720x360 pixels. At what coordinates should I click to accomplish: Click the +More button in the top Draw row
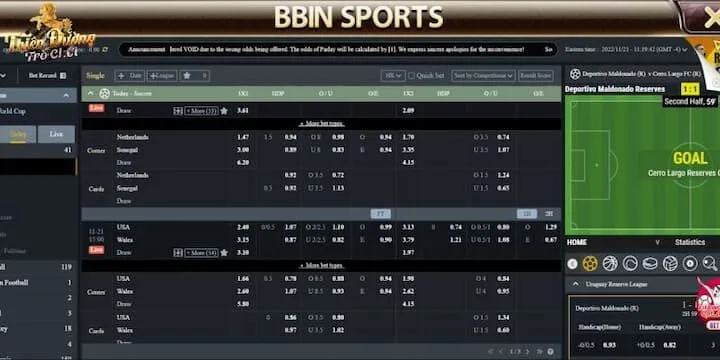point(201,111)
